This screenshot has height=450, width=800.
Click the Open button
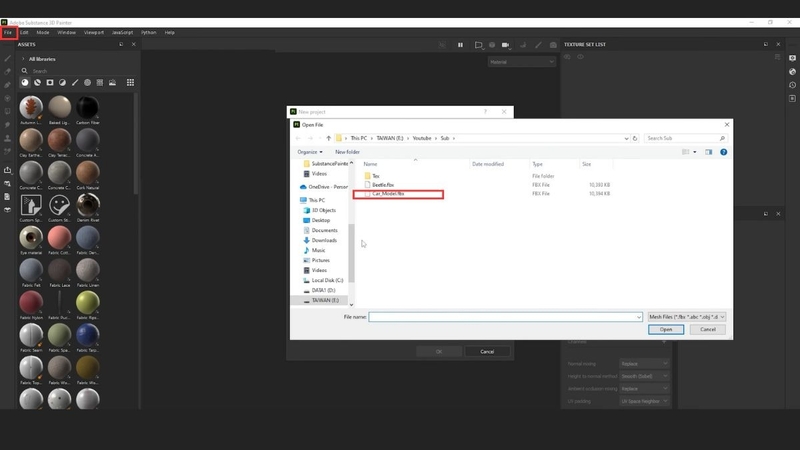pyautogui.click(x=666, y=330)
